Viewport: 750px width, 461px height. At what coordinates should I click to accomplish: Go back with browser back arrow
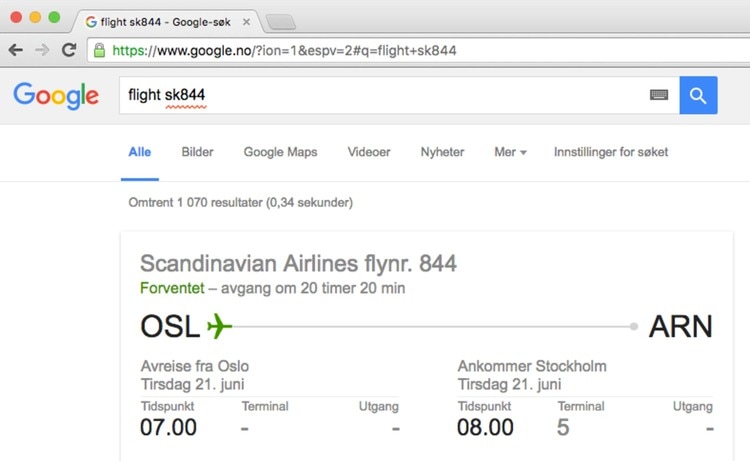click(x=17, y=49)
